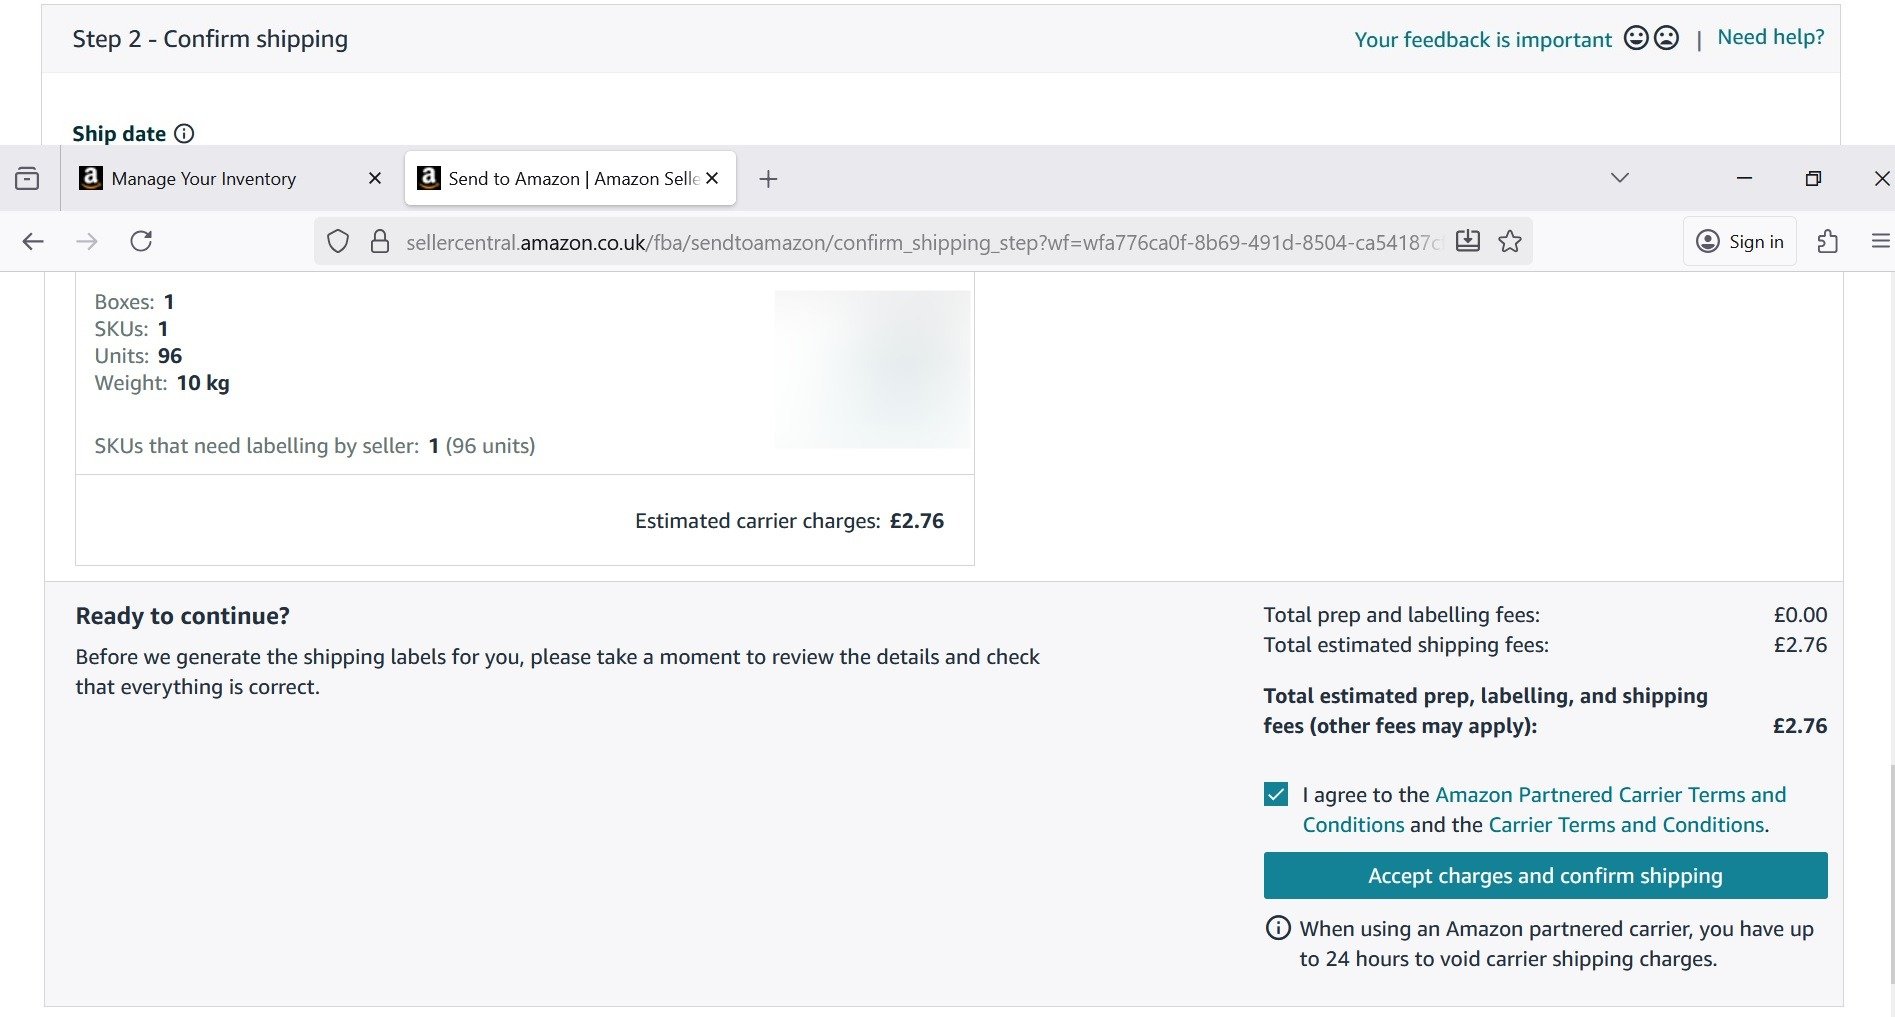Expand the list all tabs chevron
Image resolution: width=1895 pixels, height=1017 pixels.
click(1620, 178)
